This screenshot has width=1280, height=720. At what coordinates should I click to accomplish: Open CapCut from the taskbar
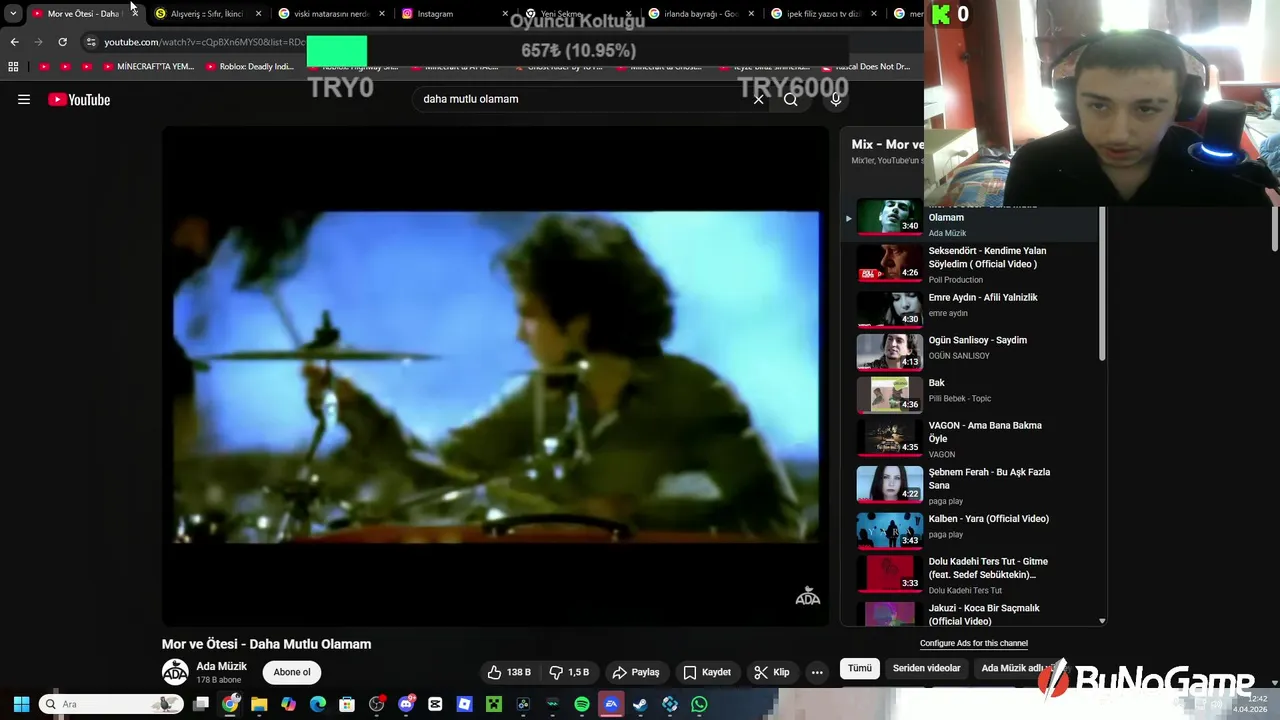[435, 704]
